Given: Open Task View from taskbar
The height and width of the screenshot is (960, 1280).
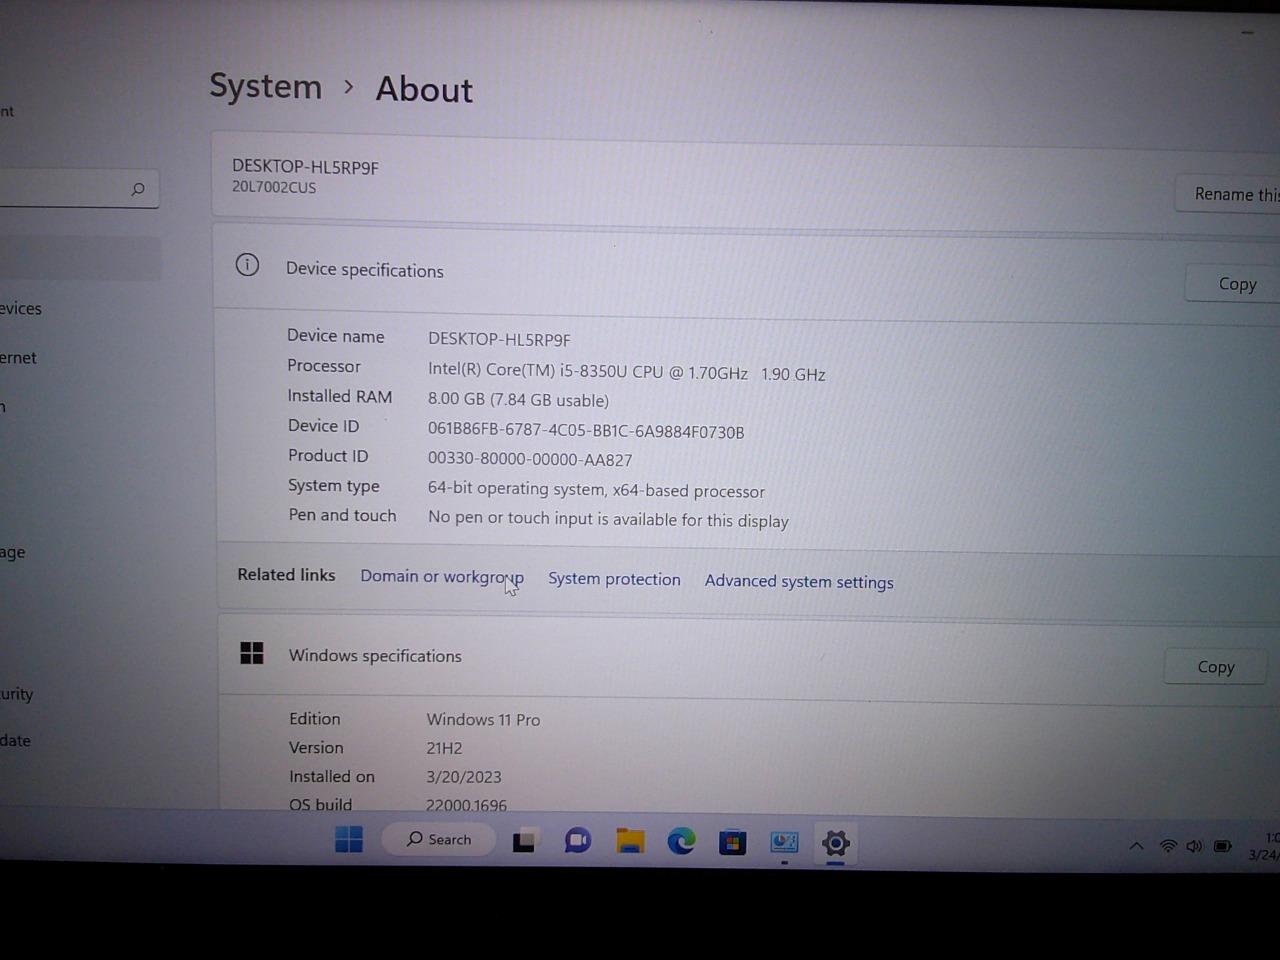Looking at the screenshot, I should click(x=524, y=841).
